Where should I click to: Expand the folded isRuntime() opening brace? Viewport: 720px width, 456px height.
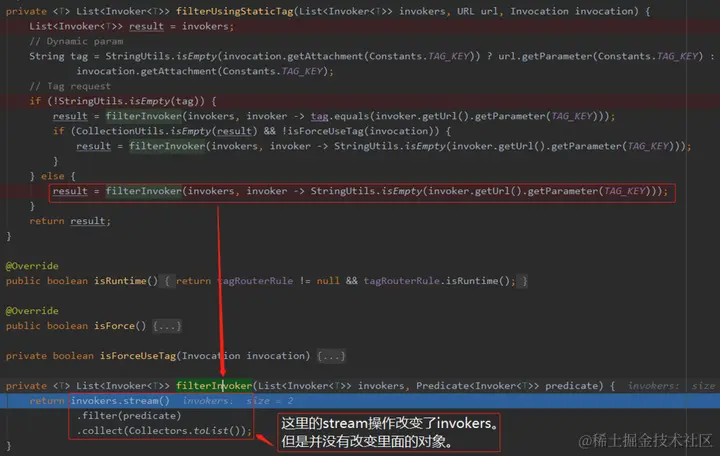(x=167, y=281)
